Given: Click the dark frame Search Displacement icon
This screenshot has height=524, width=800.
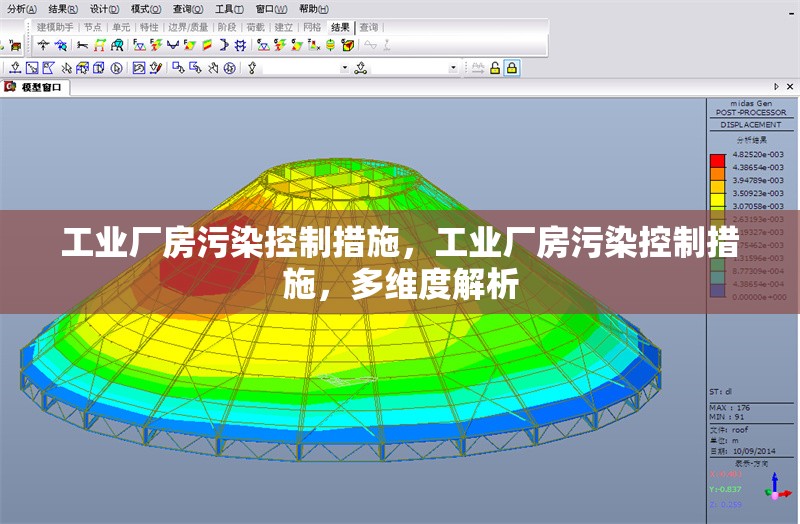Looking at the screenshot, I should pyautogui.click(x=117, y=45).
